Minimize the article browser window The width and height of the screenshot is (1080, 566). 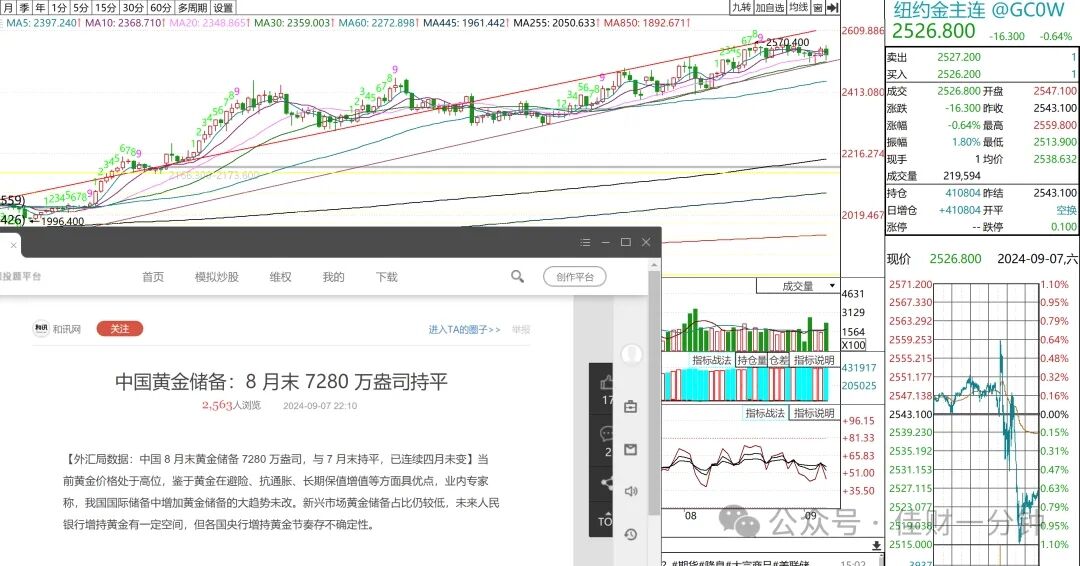[605, 242]
